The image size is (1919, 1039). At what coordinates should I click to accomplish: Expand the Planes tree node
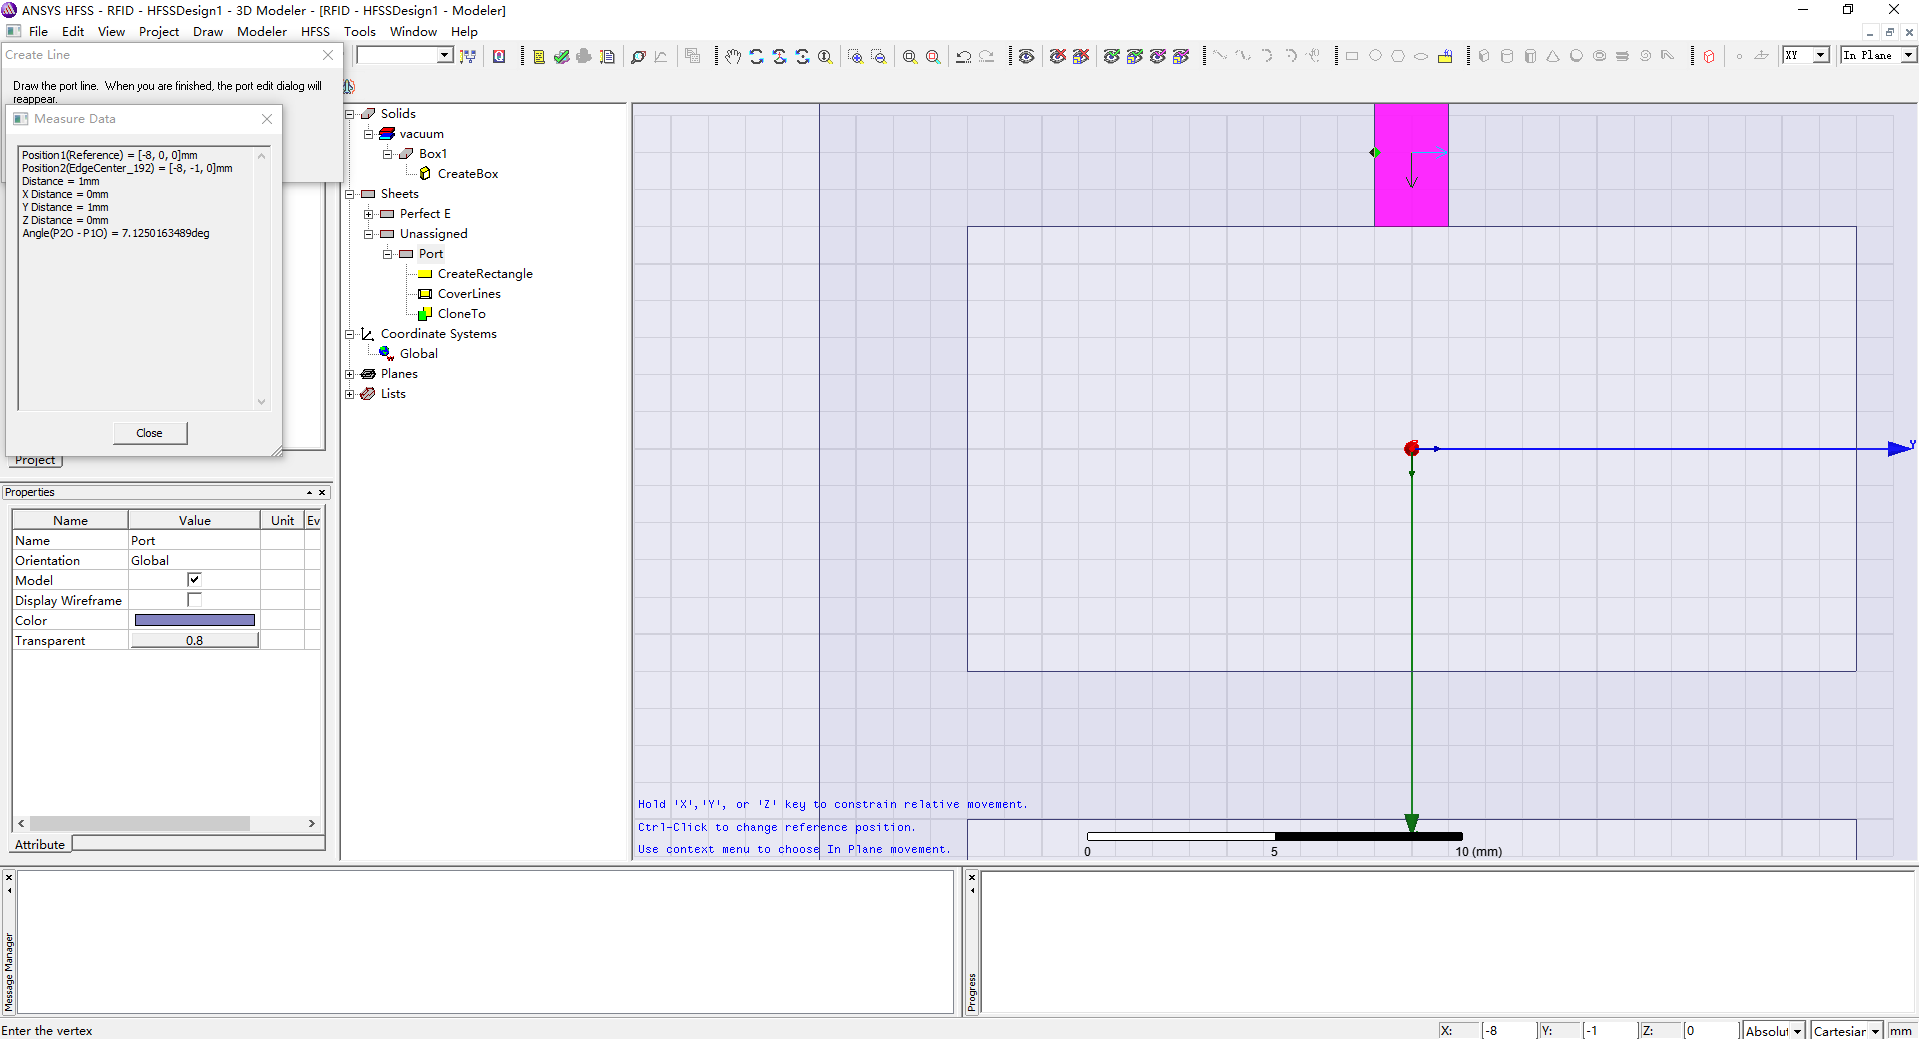(350, 374)
